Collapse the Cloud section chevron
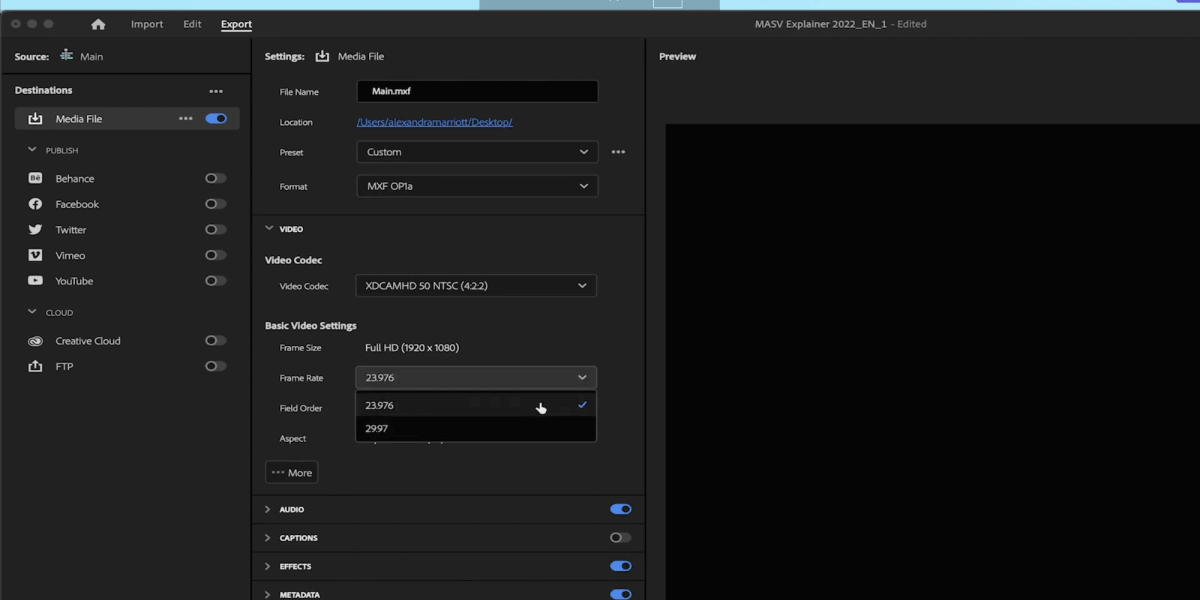This screenshot has width=1200, height=600. [32, 312]
